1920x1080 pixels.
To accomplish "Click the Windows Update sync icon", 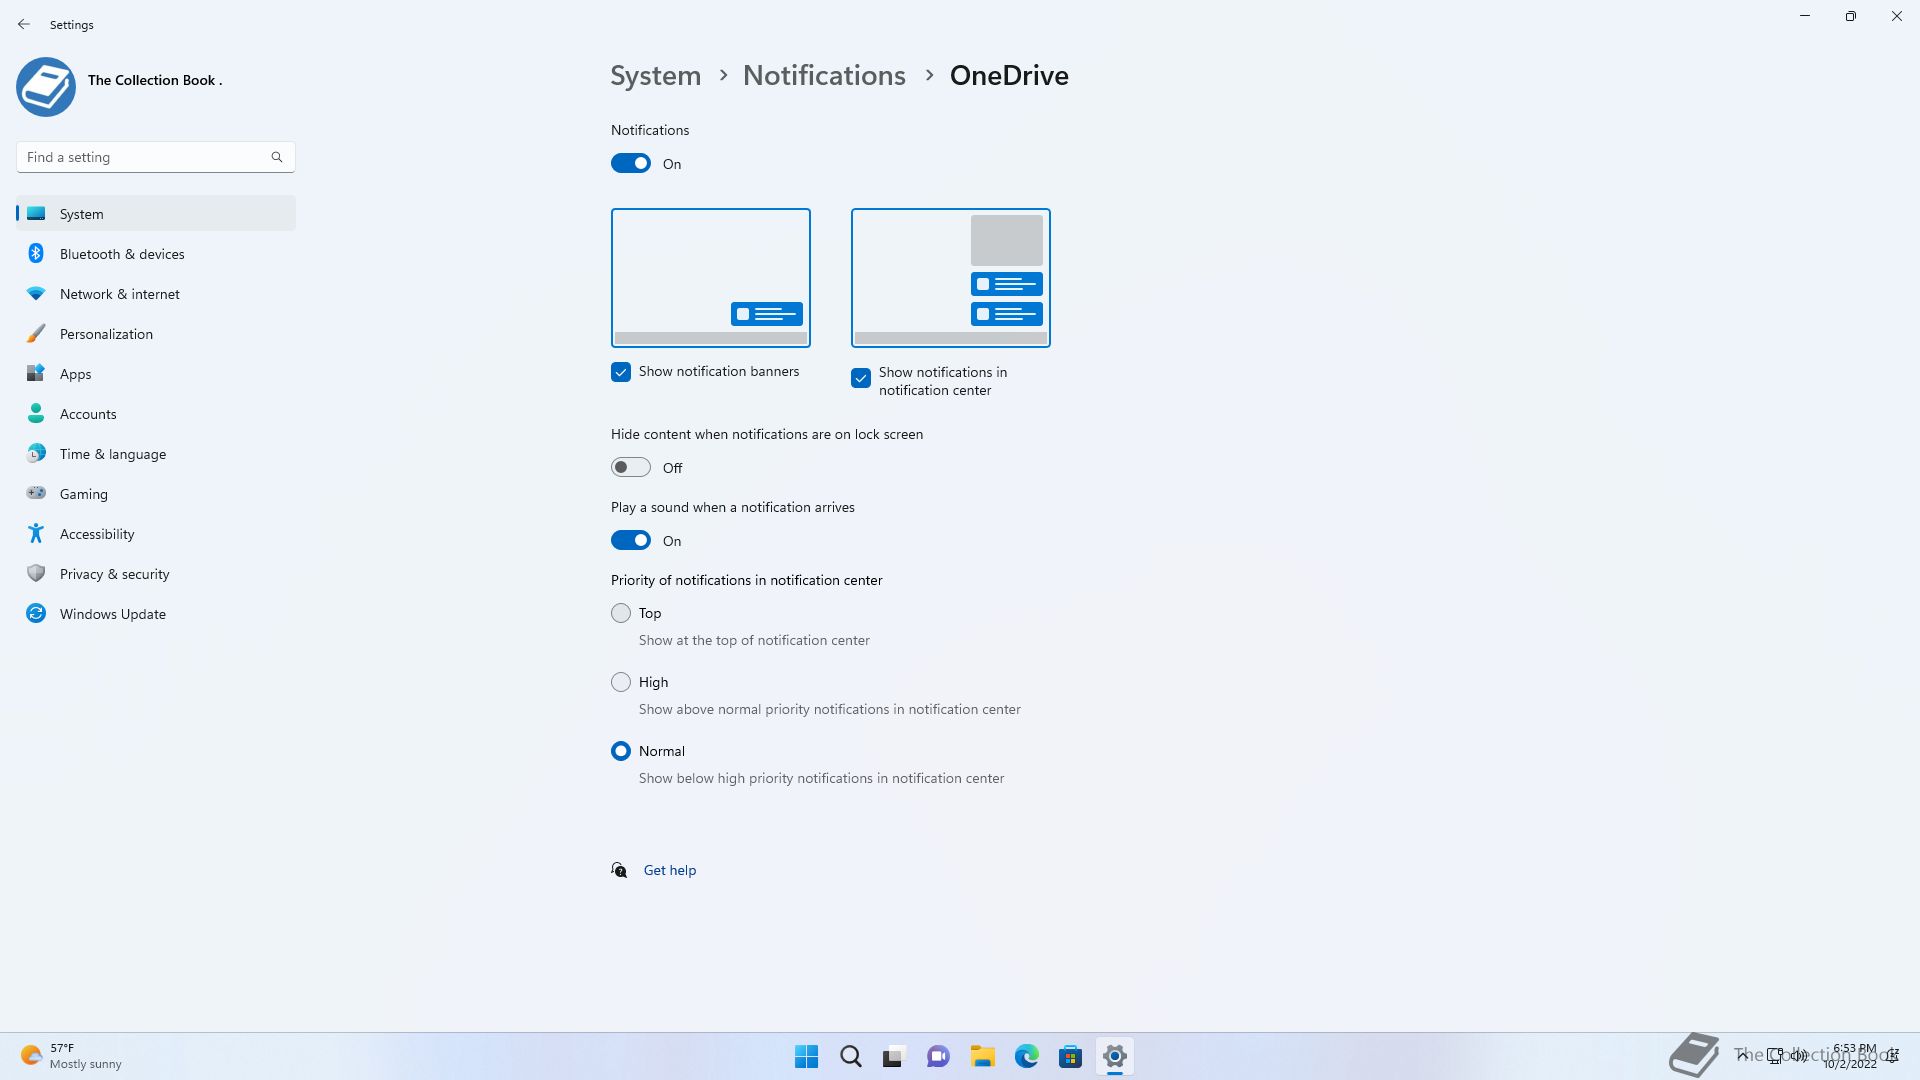I will coord(36,613).
